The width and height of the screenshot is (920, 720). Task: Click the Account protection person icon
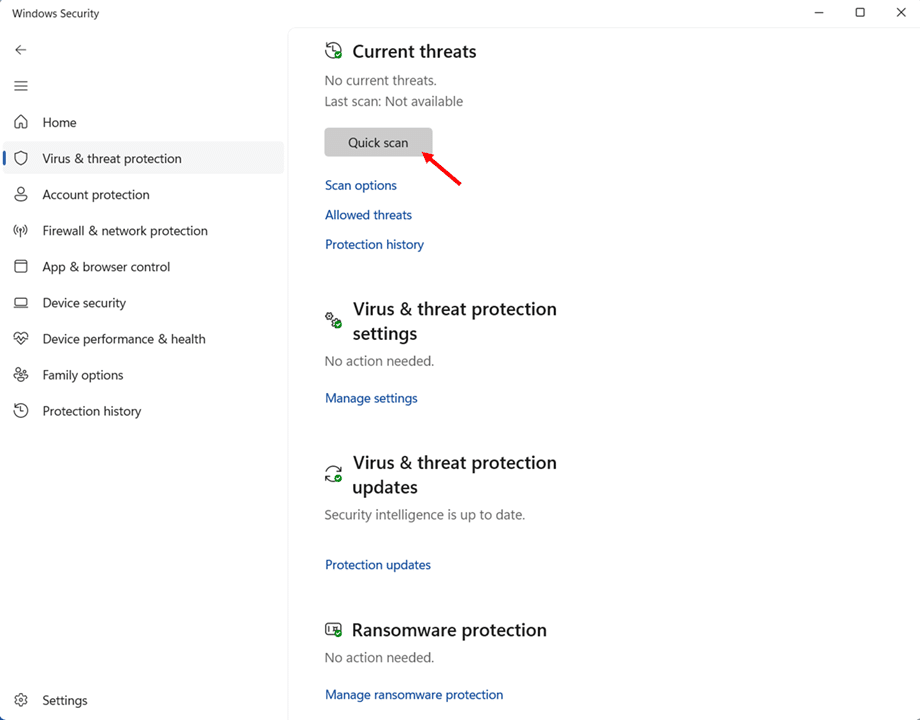21,195
